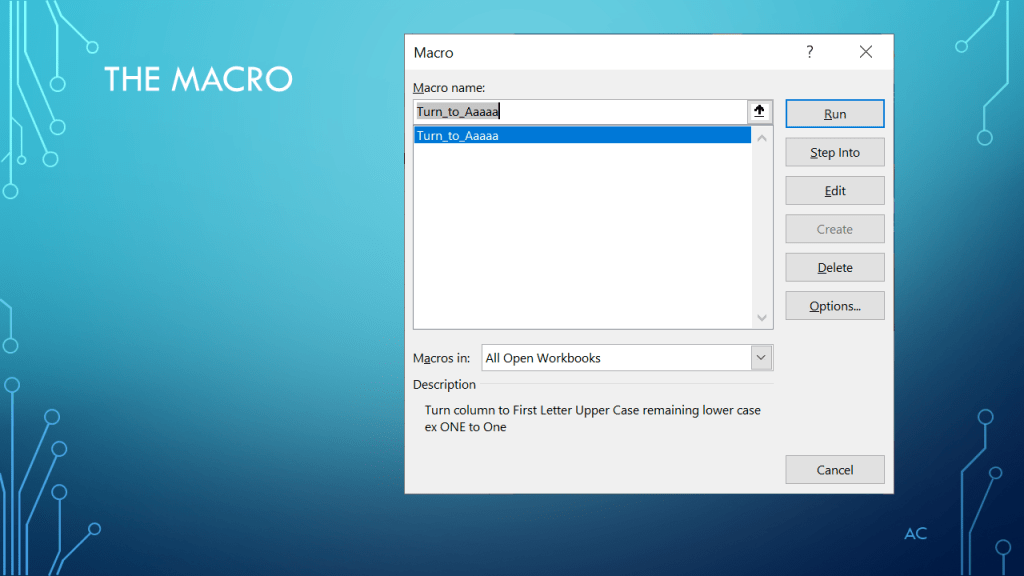Click the All Open Workbooks combo box
The width and height of the screenshot is (1024, 576).
pos(615,358)
